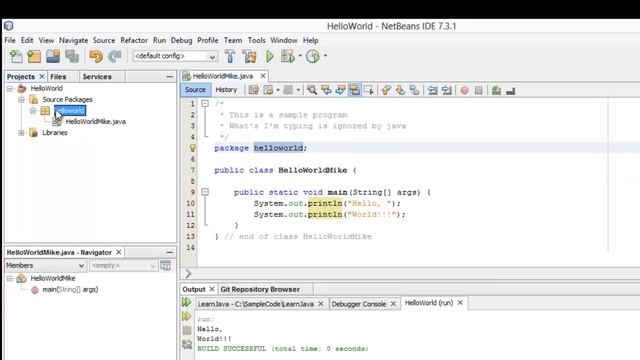This screenshot has width=640, height=360.
Task: Click the Save All toolbar icon
Action: pos(72,56)
